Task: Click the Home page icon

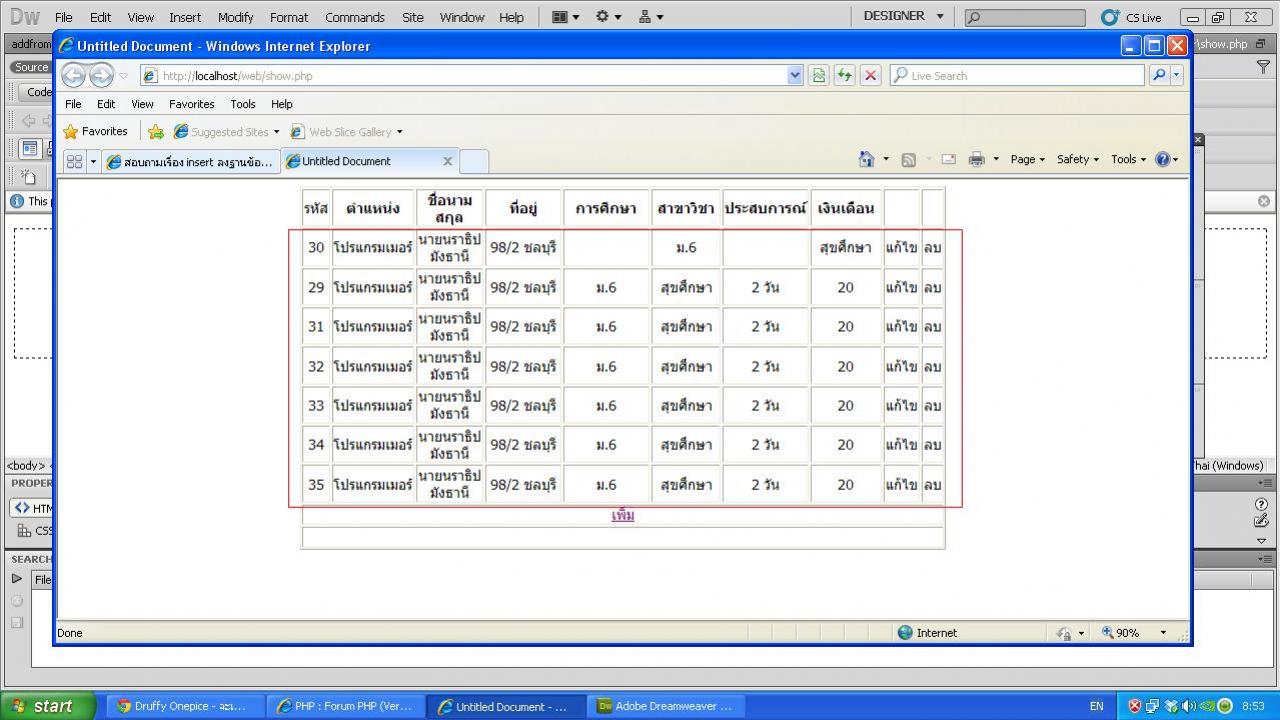Action: click(x=866, y=160)
